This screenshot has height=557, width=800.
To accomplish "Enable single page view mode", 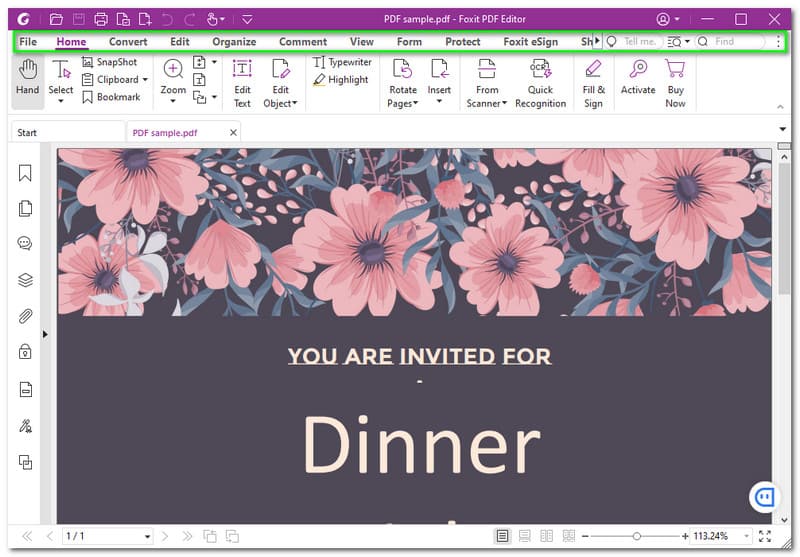I will click(x=502, y=537).
